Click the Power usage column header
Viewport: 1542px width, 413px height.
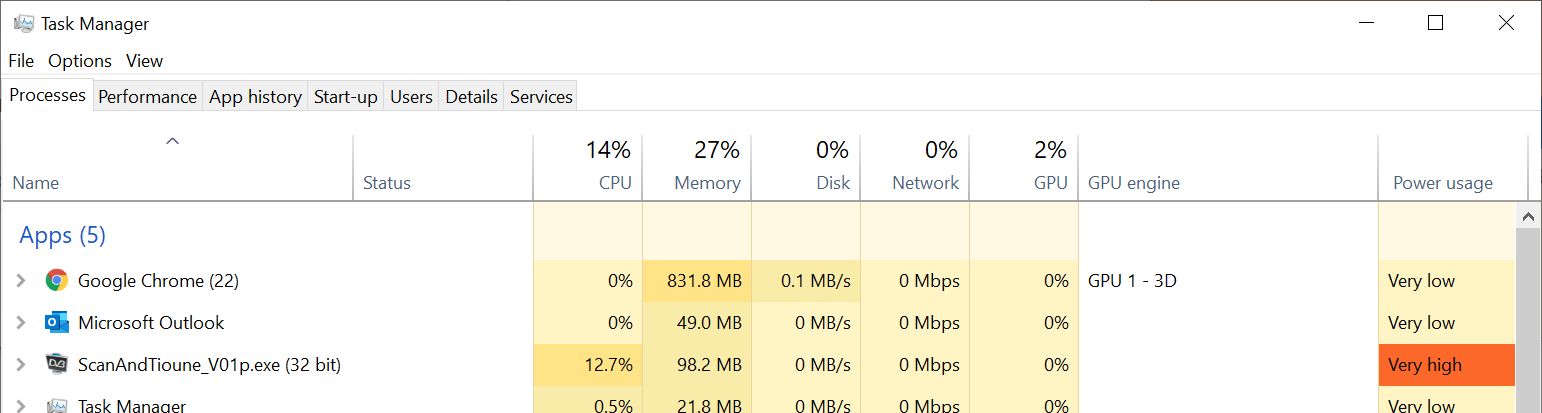coord(1442,183)
